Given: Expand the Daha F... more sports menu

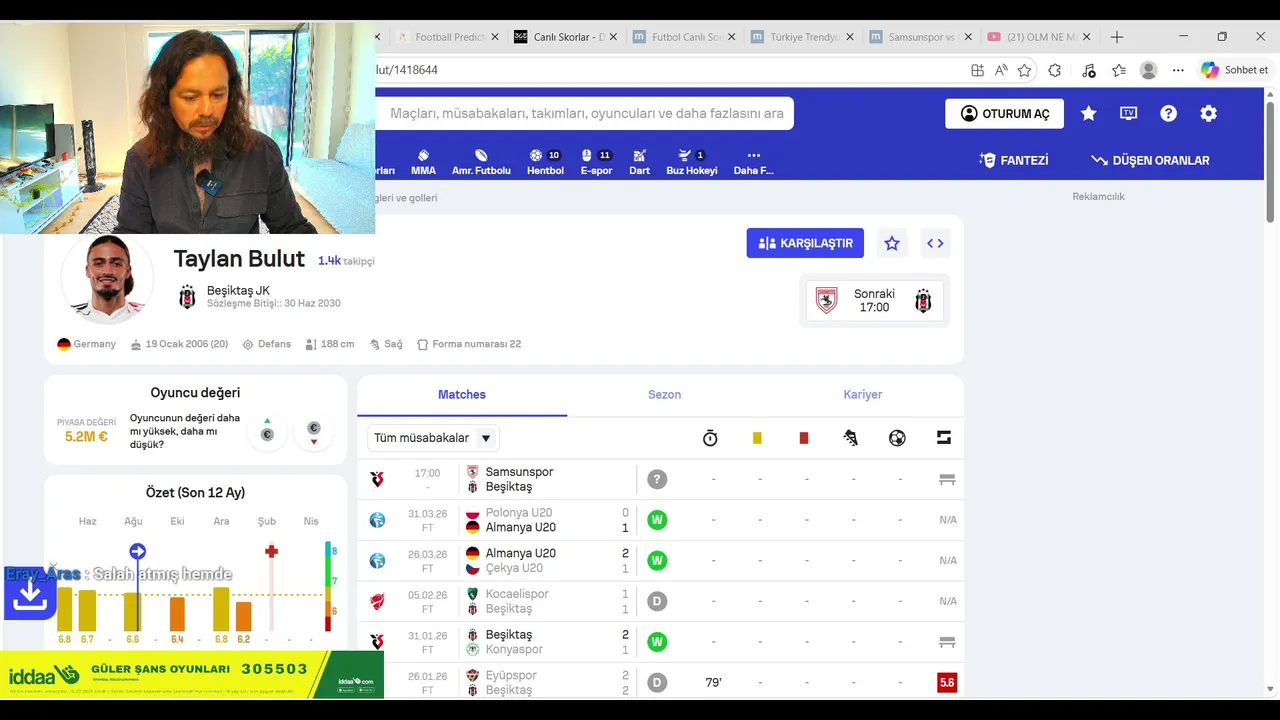Looking at the screenshot, I should click(753, 162).
